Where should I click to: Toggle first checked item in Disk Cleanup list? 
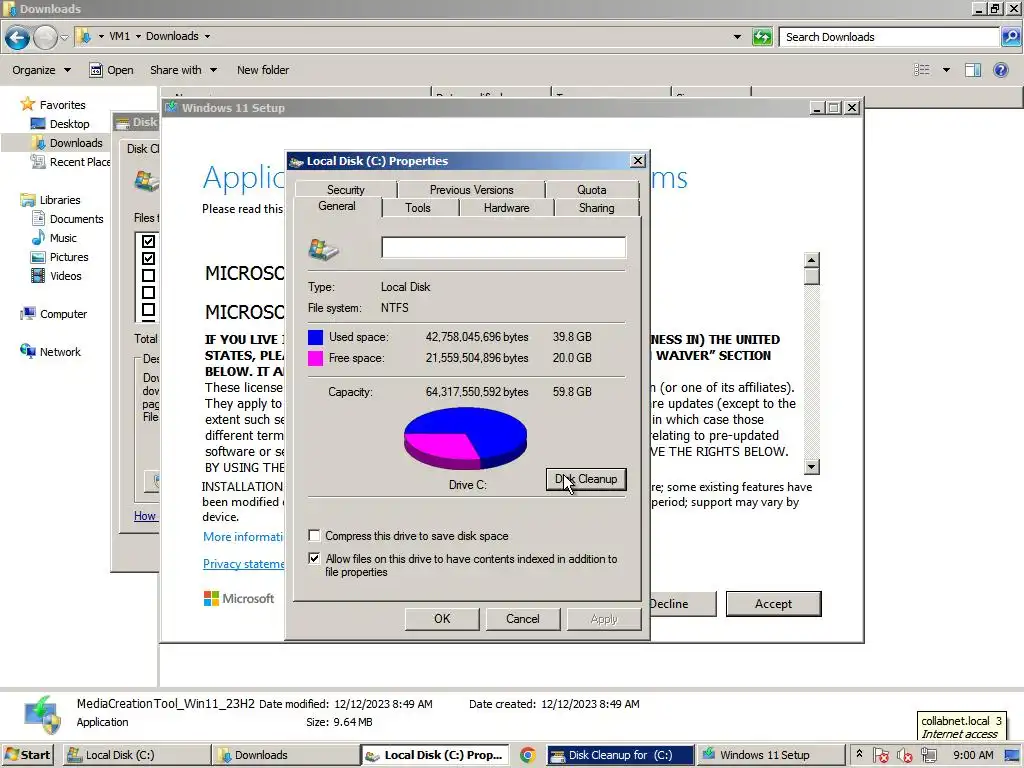coord(148,241)
